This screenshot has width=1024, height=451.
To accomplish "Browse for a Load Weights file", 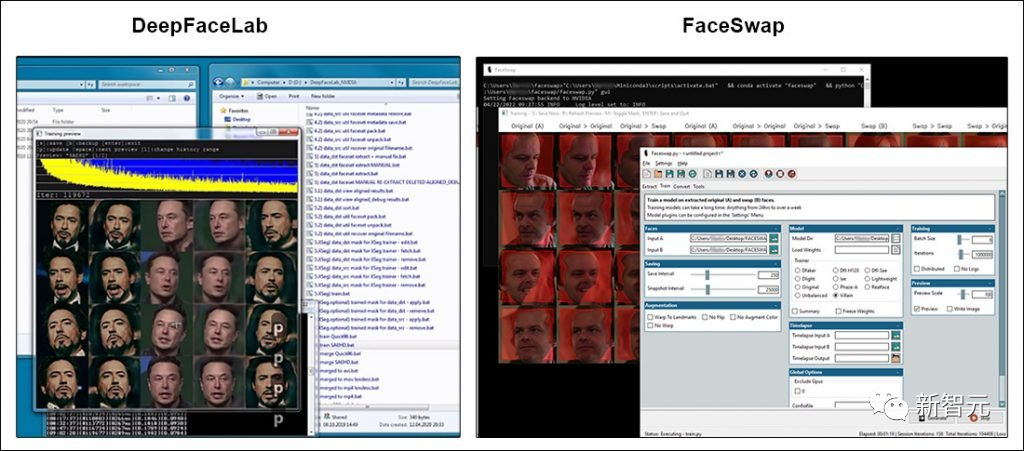I will [x=896, y=250].
